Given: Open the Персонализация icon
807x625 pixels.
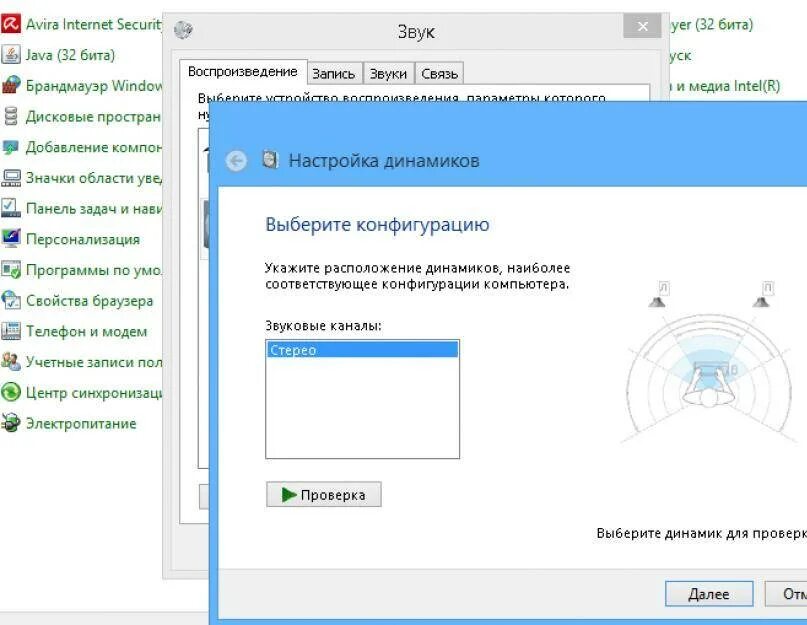Looking at the screenshot, I should pyautogui.click(x=11, y=239).
